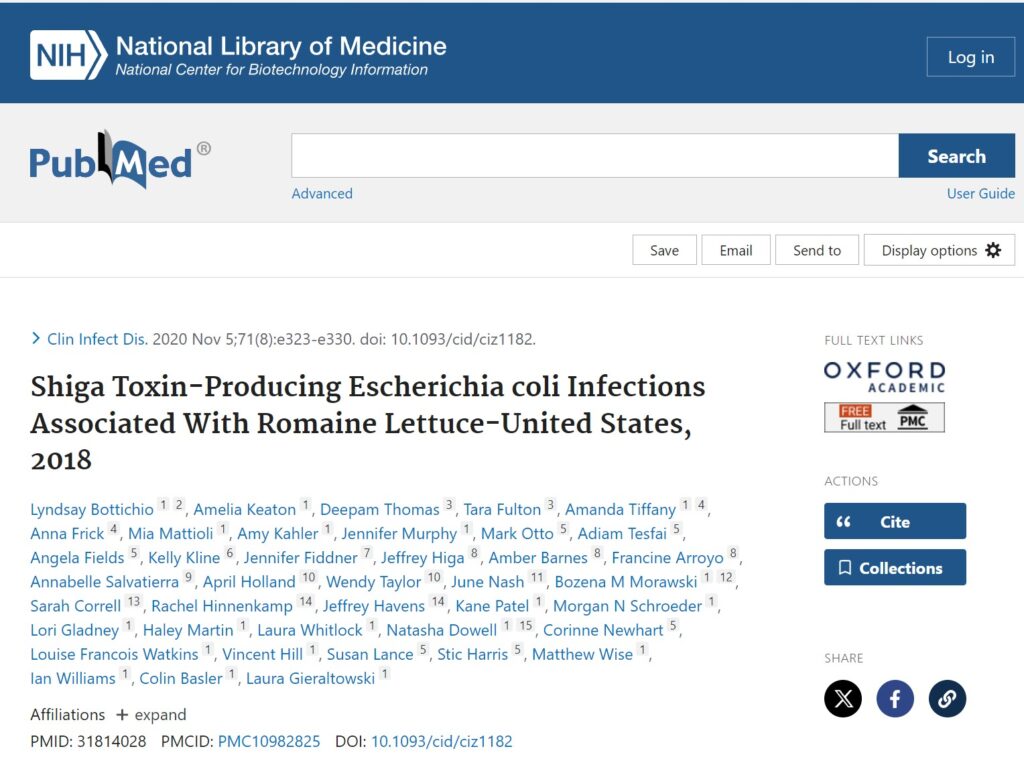Add article to Collections
This screenshot has width=1024, height=759.
pos(895,567)
